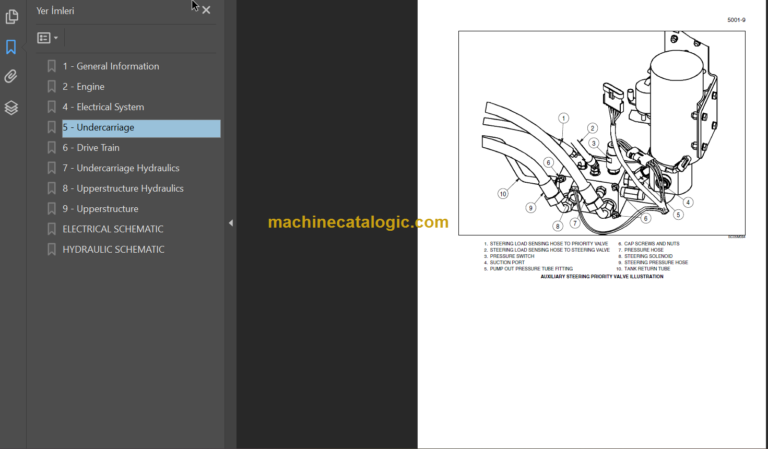Click the auxiliary steering priority valve illustration
The height and width of the screenshot is (449, 768).
[x=601, y=133]
